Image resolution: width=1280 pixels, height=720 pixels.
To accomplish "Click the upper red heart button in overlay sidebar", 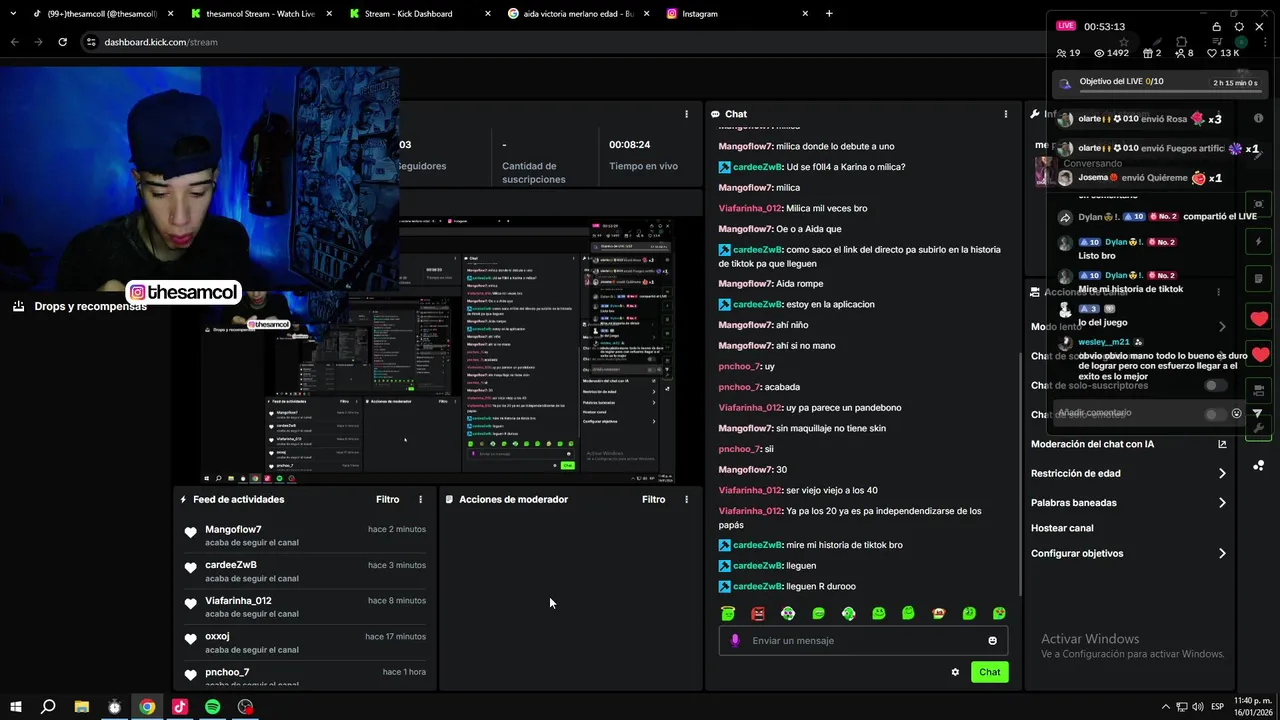I will (x=1259, y=319).
